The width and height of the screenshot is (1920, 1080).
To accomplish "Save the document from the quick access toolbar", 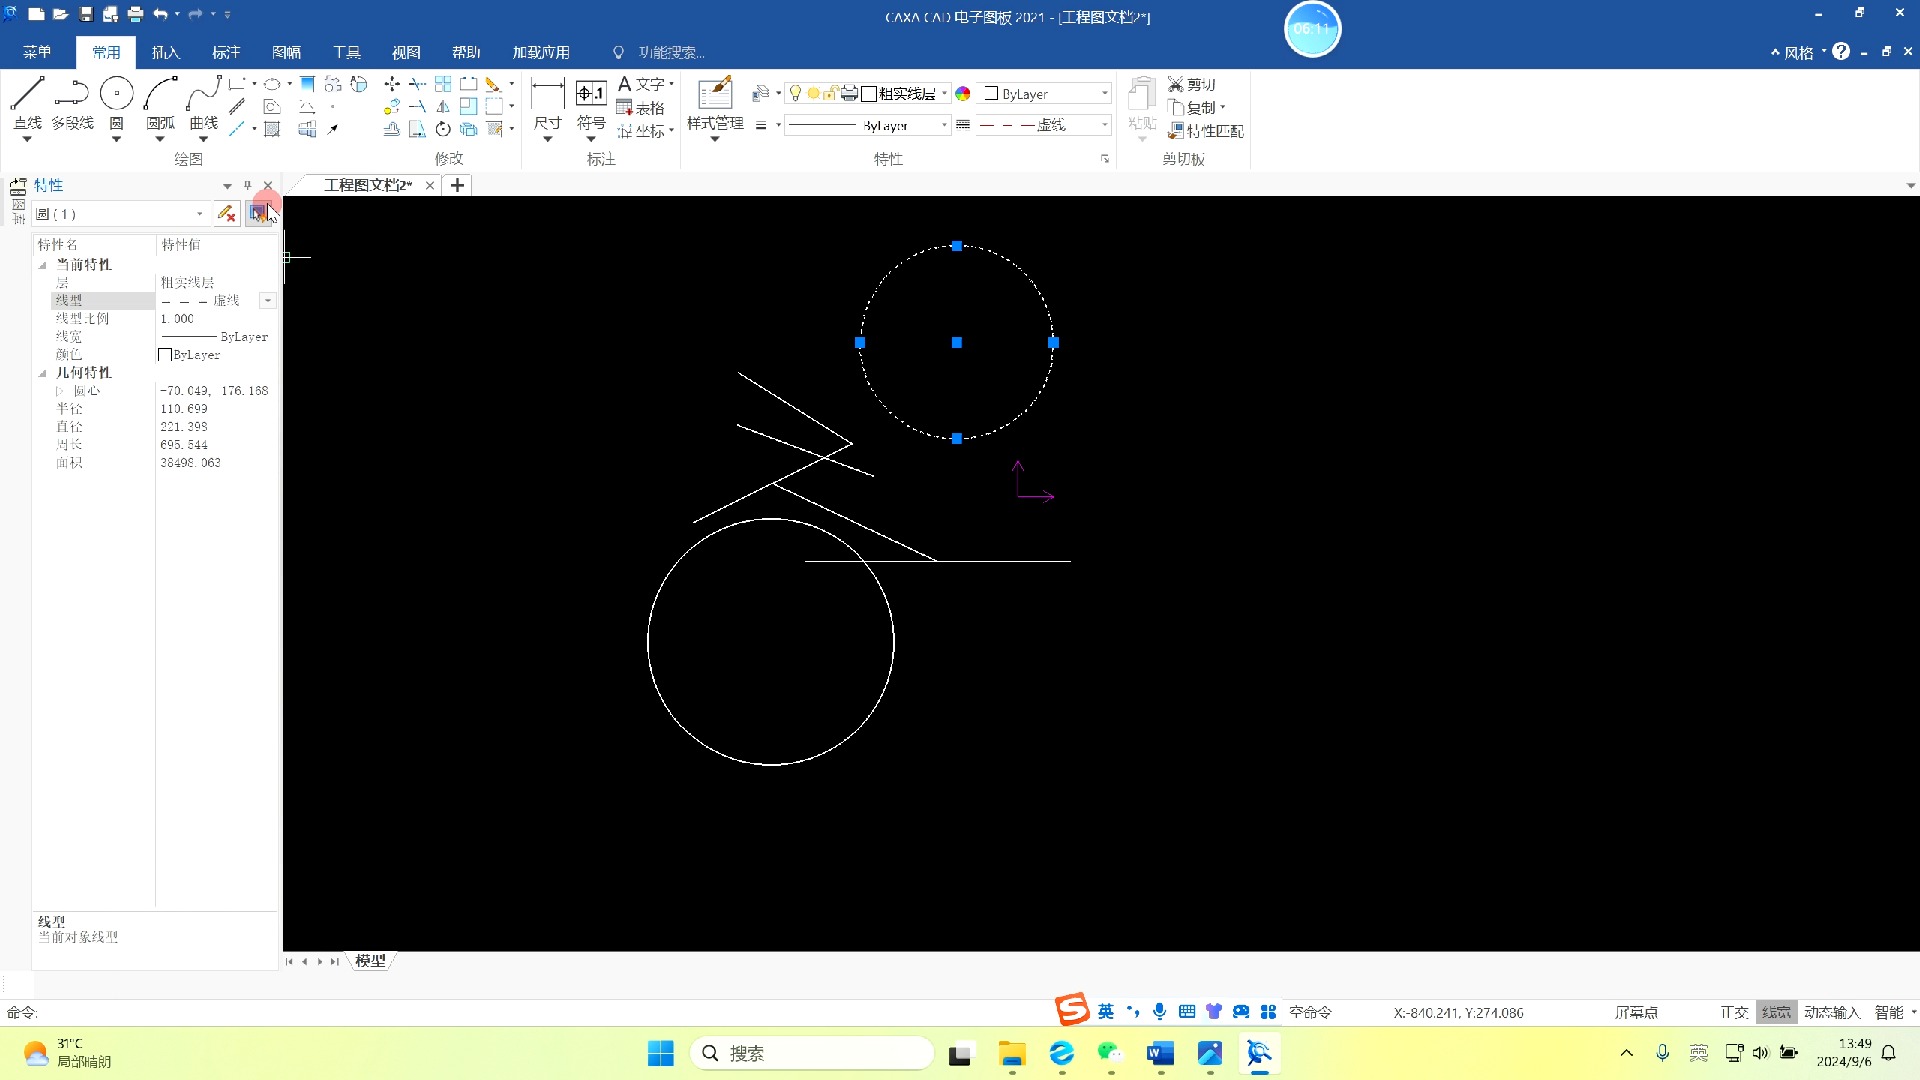I will (86, 14).
